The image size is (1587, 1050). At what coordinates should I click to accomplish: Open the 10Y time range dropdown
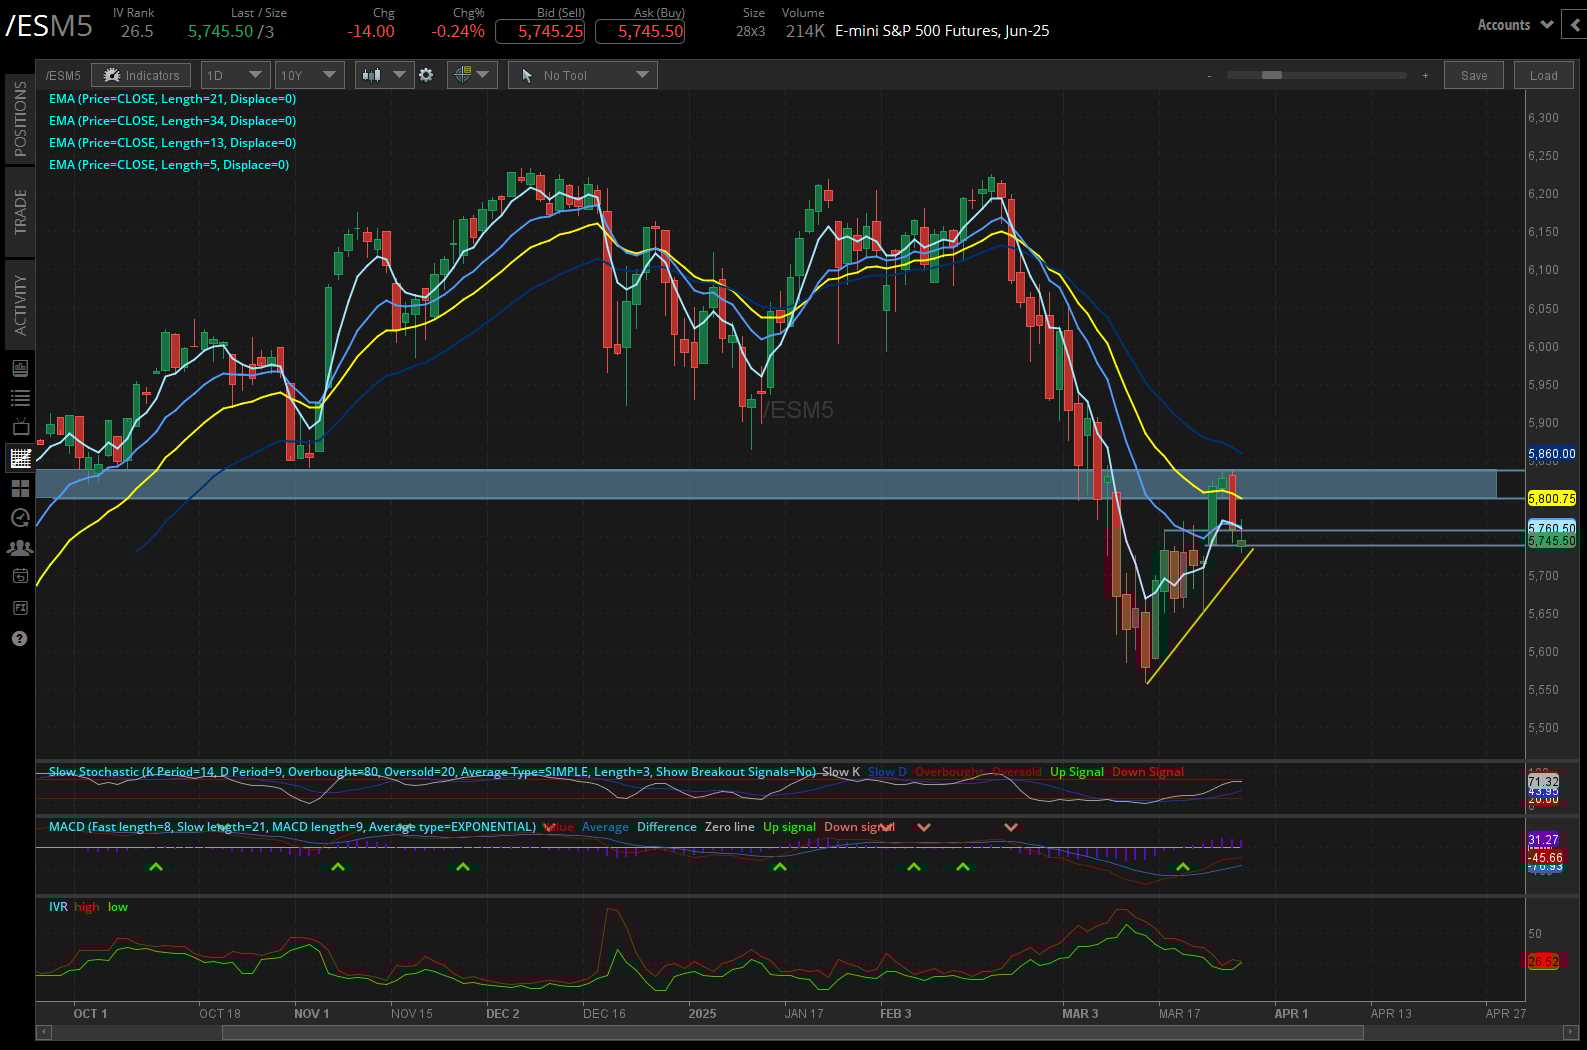tap(309, 75)
